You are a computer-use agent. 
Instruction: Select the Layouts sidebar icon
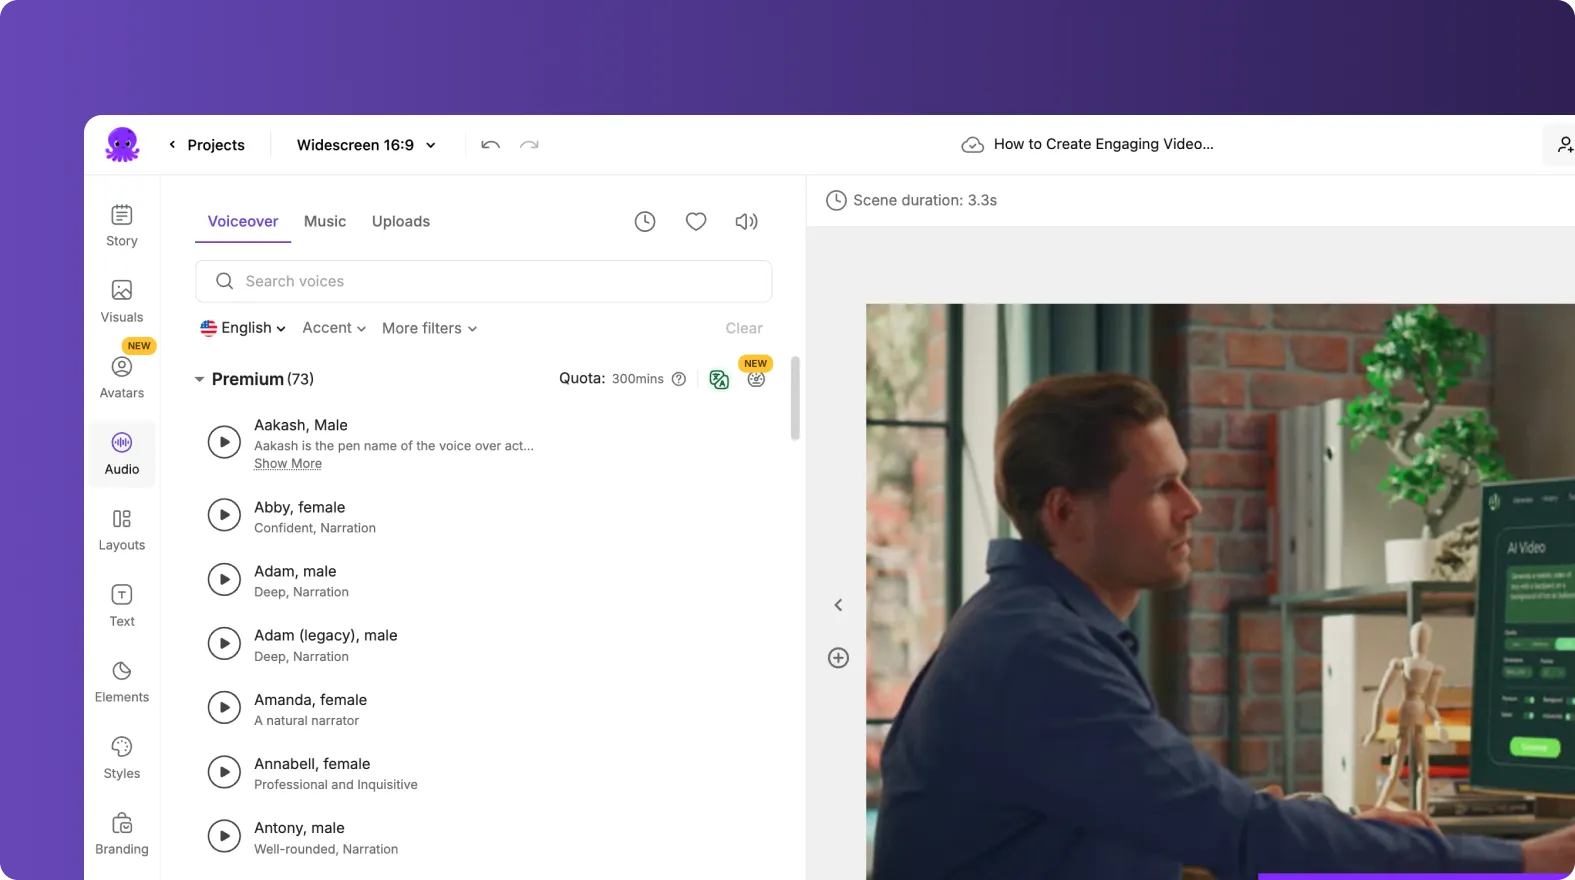[x=122, y=529]
